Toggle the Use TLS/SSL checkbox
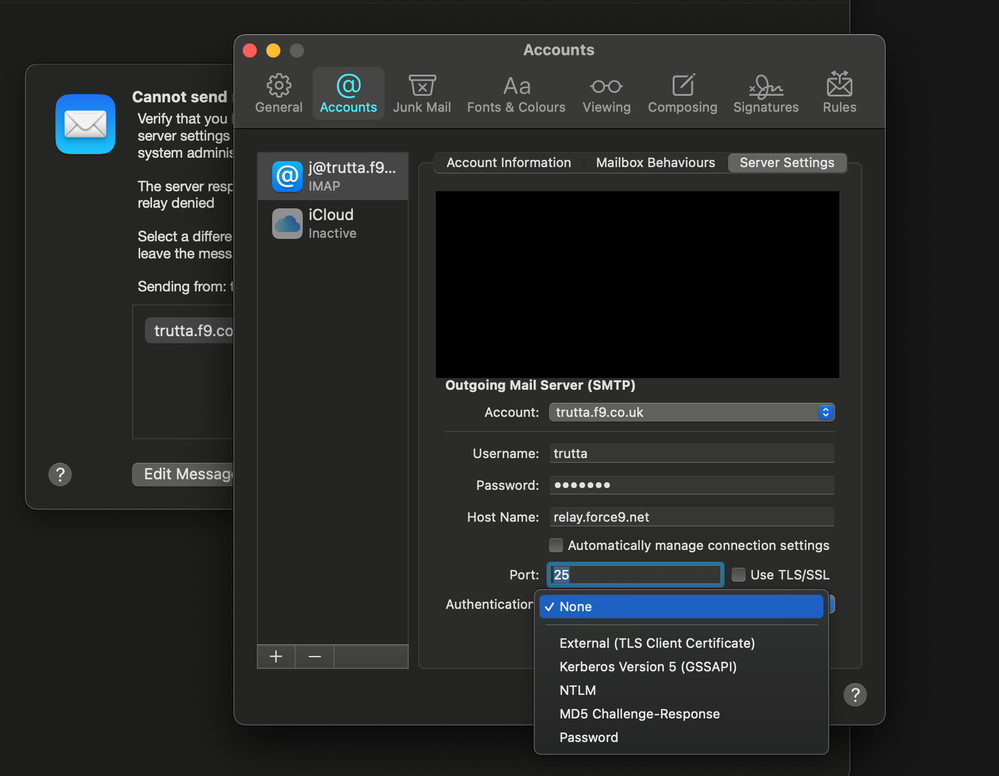The width and height of the screenshot is (999, 776). coord(739,574)
